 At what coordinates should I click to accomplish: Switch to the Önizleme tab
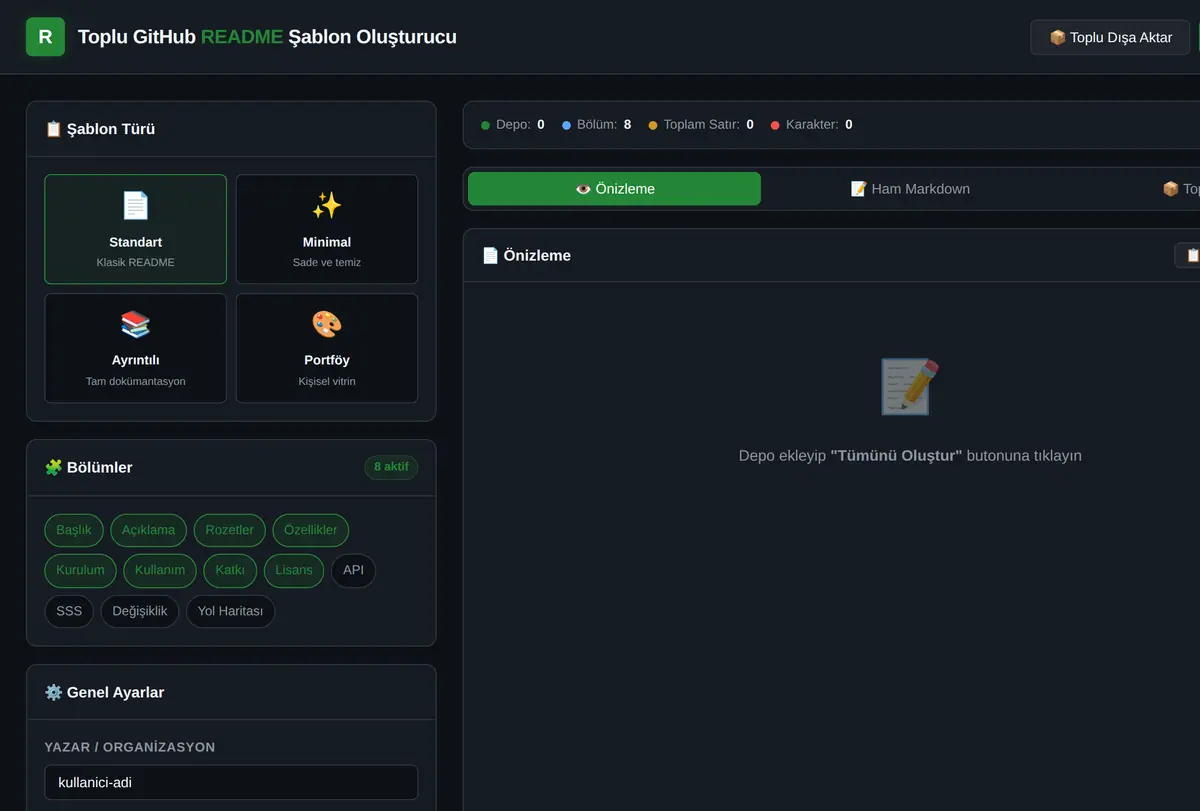coord(614,189)
